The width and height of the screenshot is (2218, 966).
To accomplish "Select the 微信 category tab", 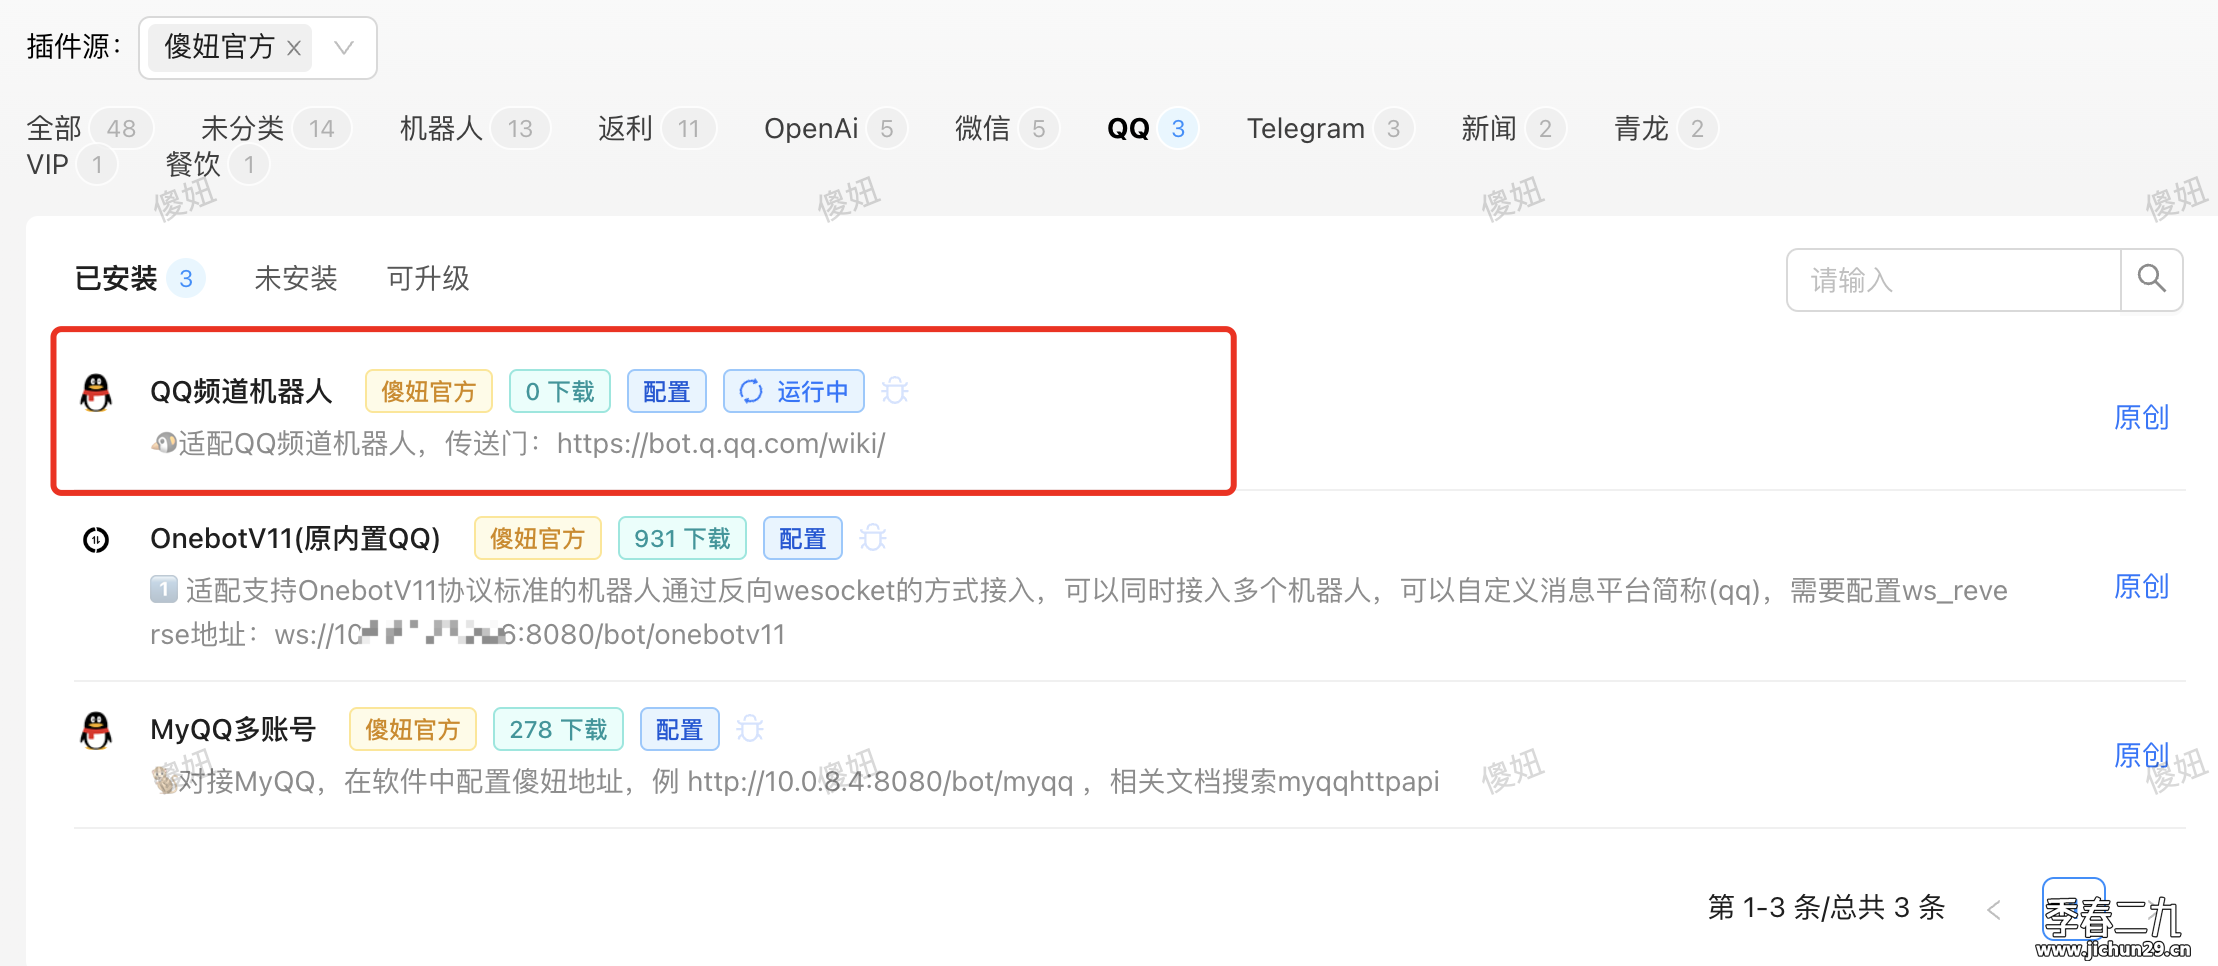I will tap(1006, 128).
